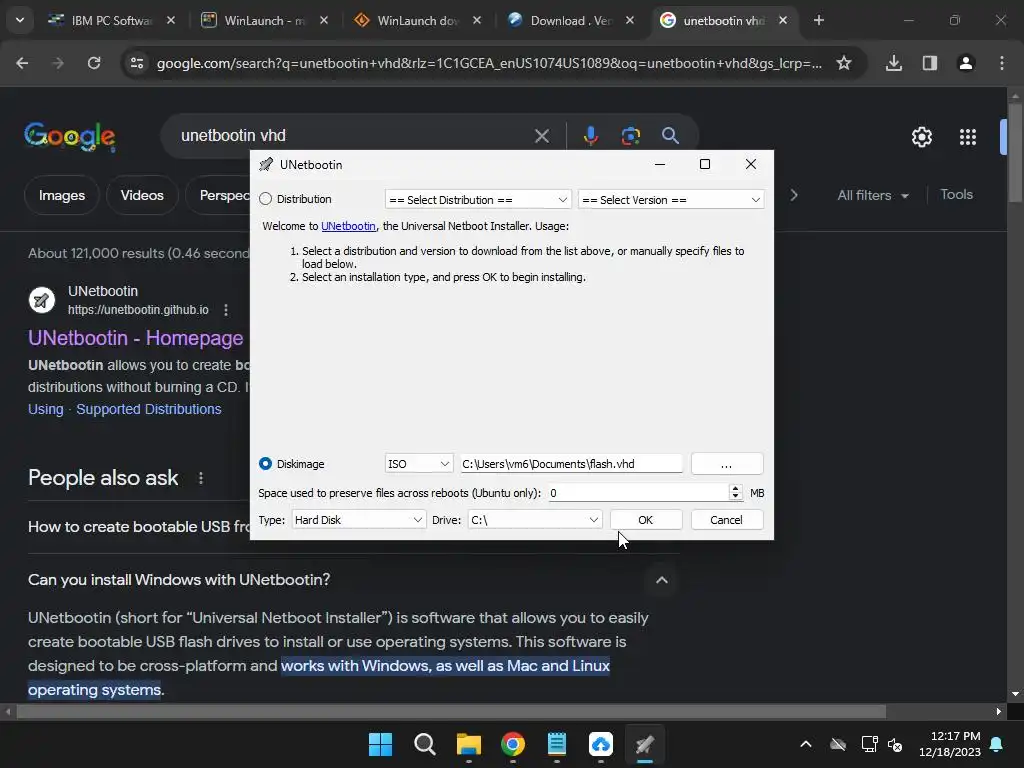Open the search Tools option

(x=956, y=195)
